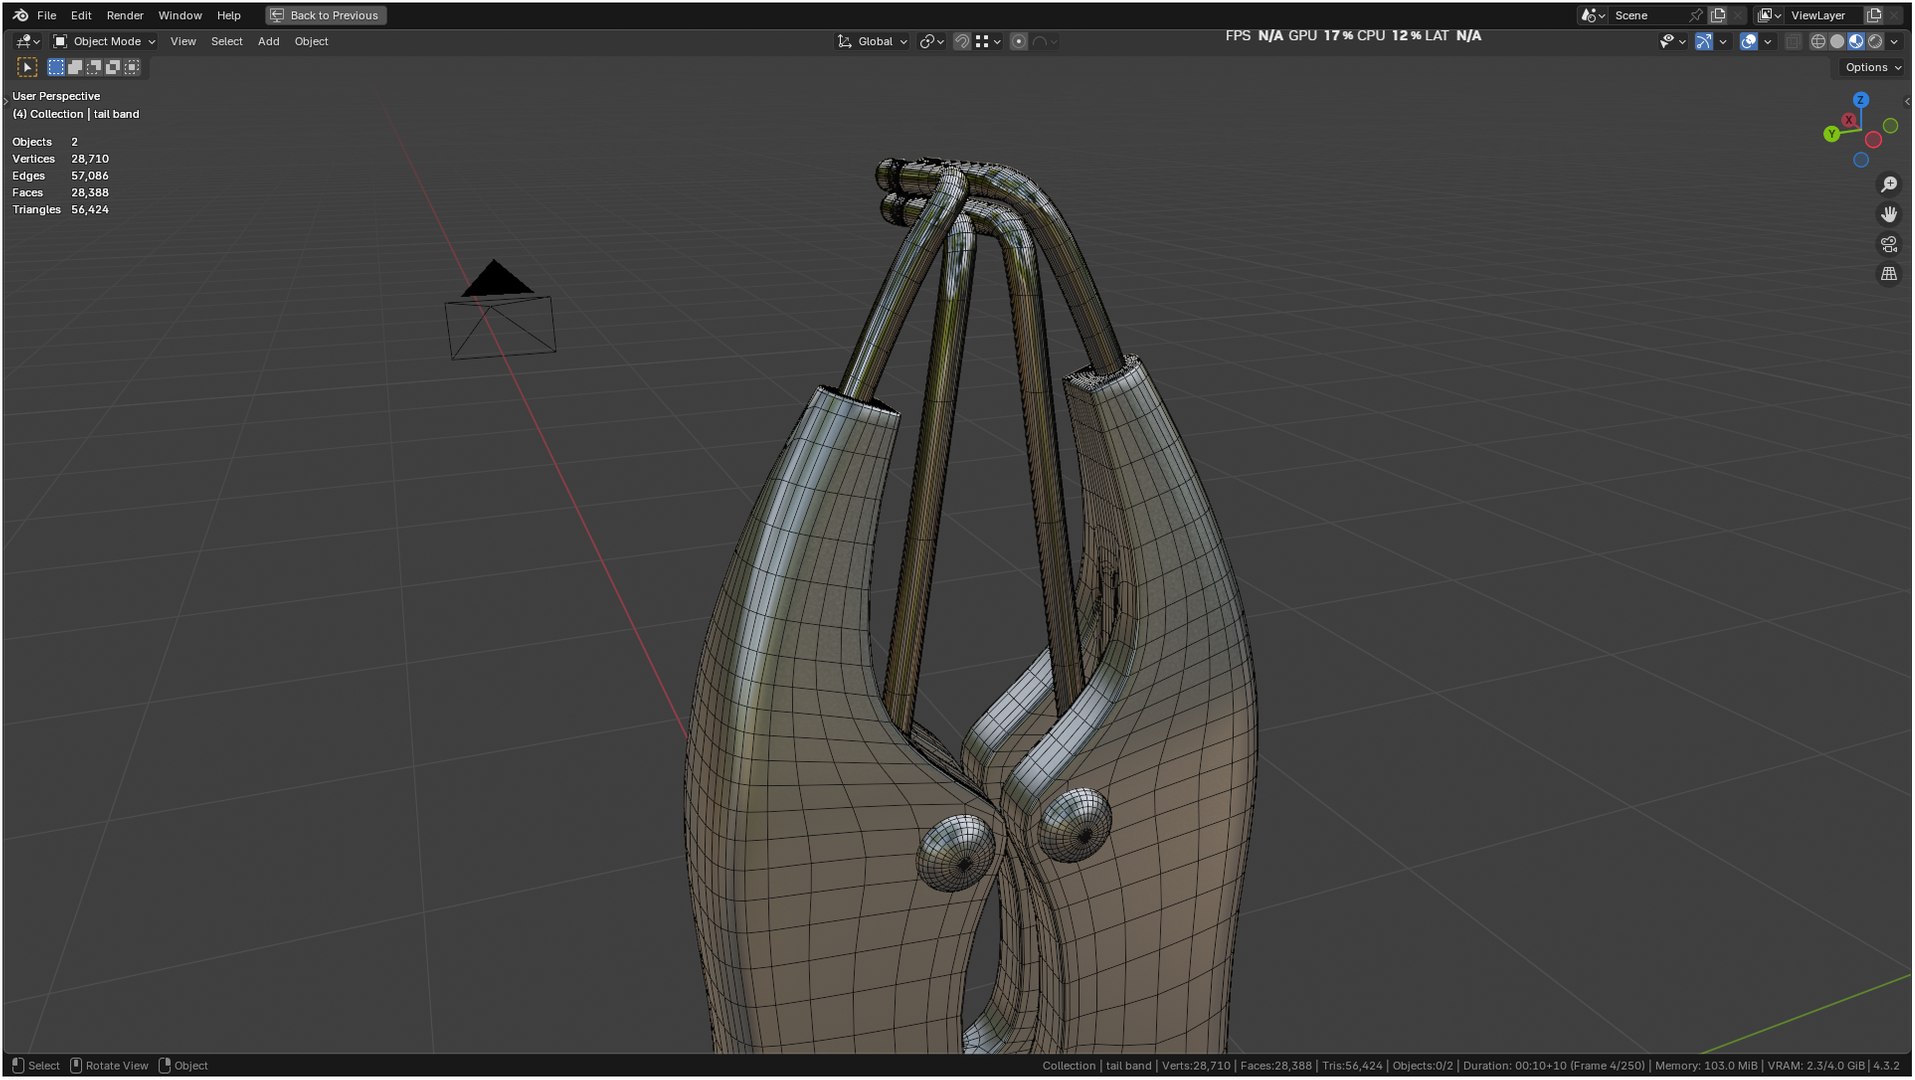Viewport: 1915px width, 1080px height.
Task: Open the viewport Object menu
Action: 311,41
